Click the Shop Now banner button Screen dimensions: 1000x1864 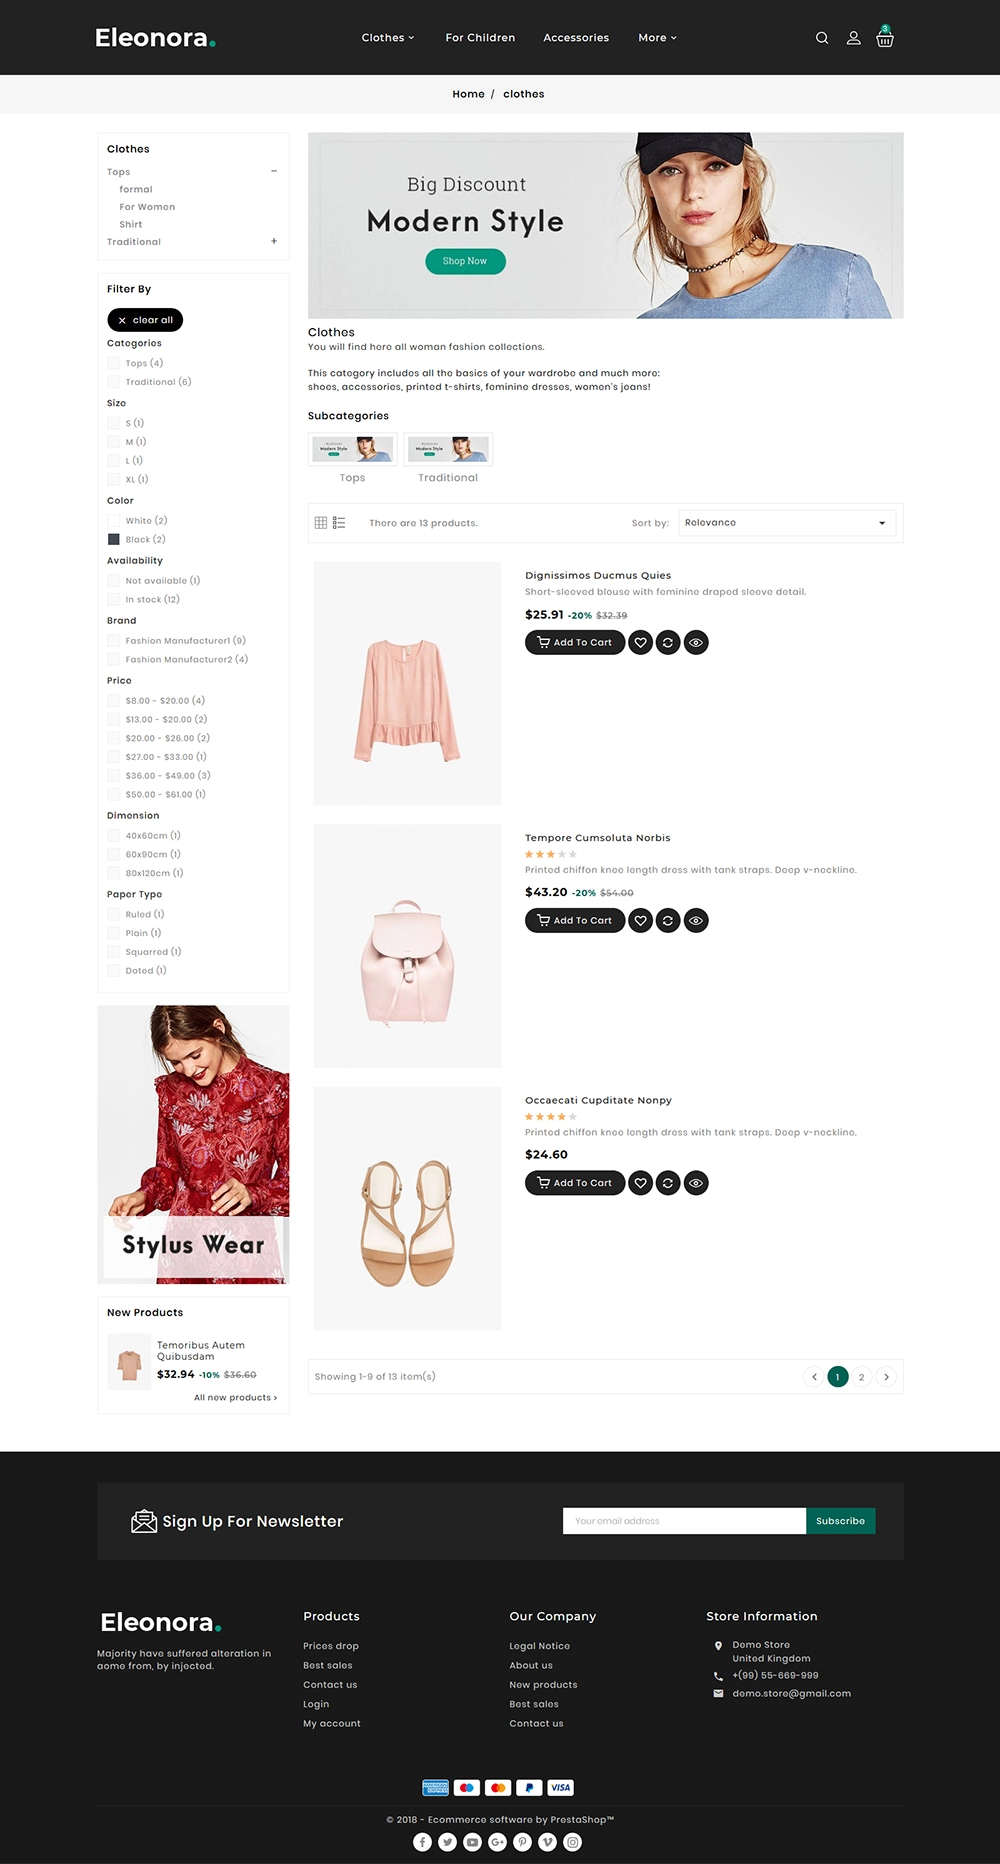466,261
